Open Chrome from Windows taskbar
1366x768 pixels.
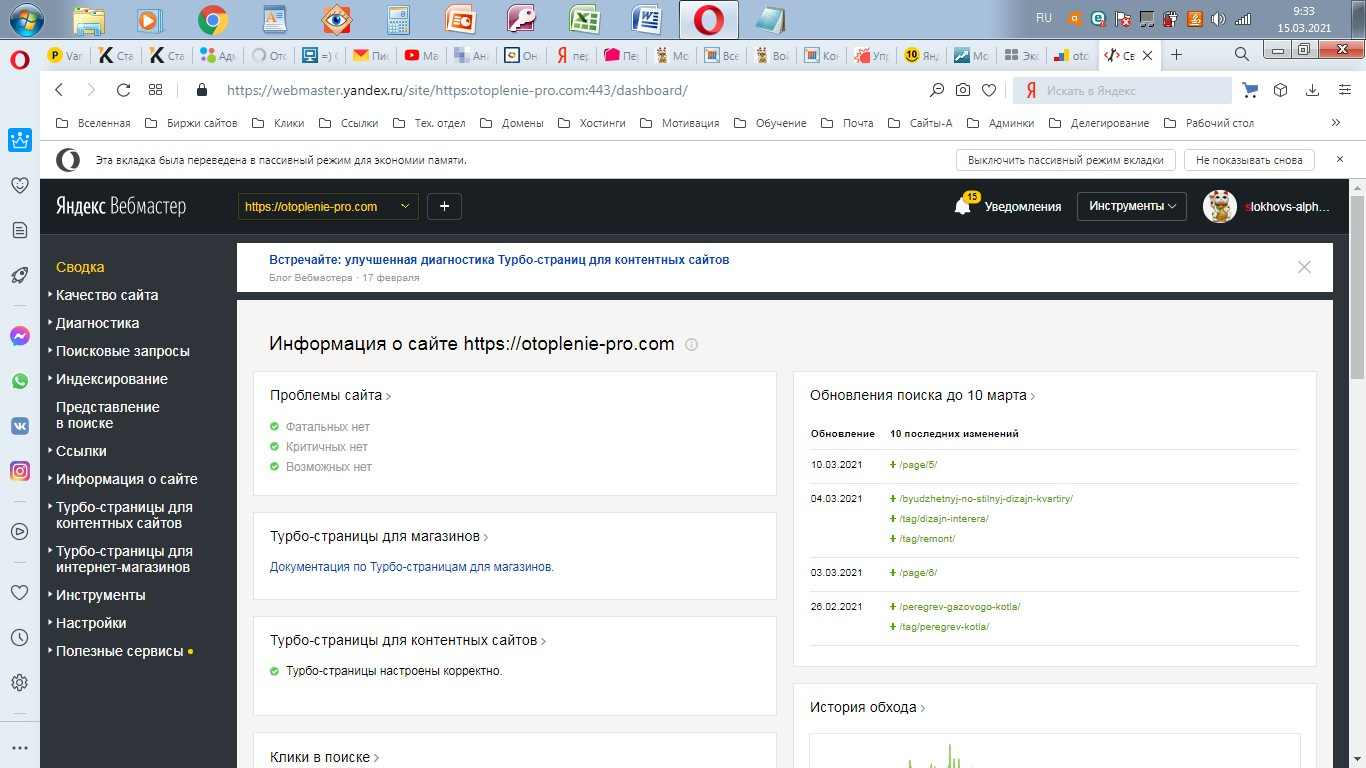pyautogui.click(x=212, y=19)
